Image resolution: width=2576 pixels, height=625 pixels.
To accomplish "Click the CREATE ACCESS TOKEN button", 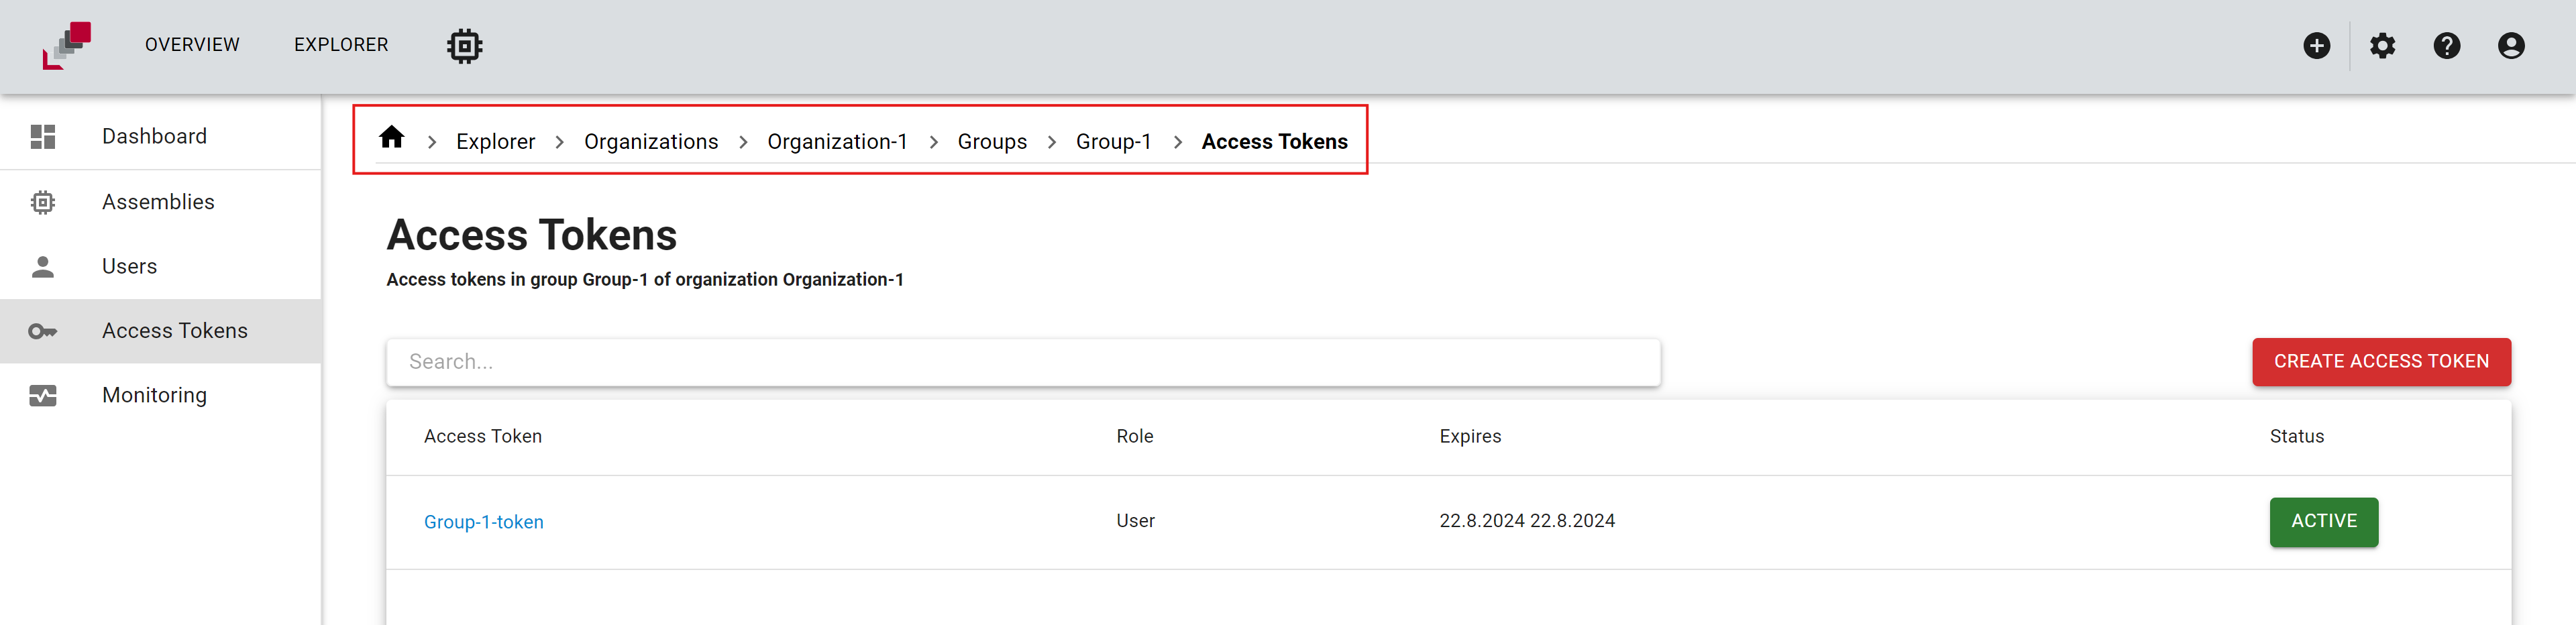I will tap(2381, 362).
